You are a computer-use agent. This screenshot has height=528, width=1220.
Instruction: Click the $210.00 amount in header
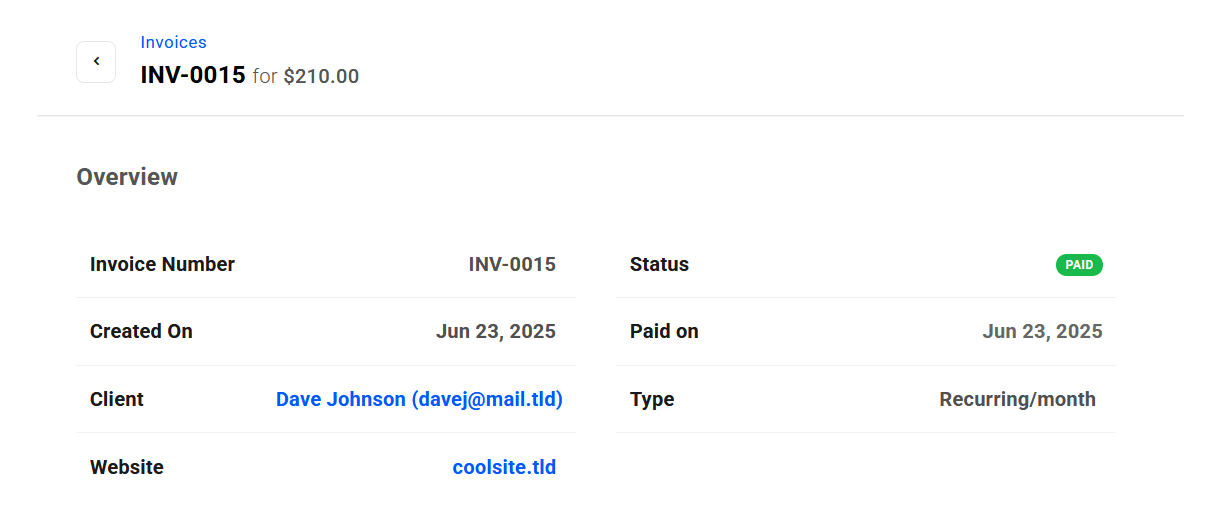321,76
